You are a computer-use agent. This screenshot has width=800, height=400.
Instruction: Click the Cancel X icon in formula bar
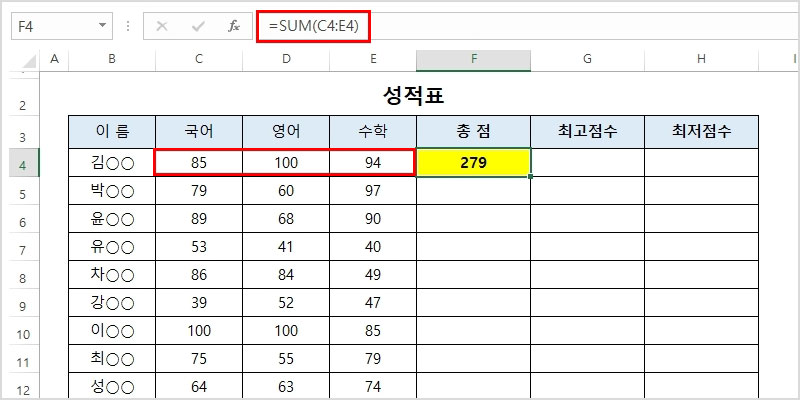tap(162, 26)
